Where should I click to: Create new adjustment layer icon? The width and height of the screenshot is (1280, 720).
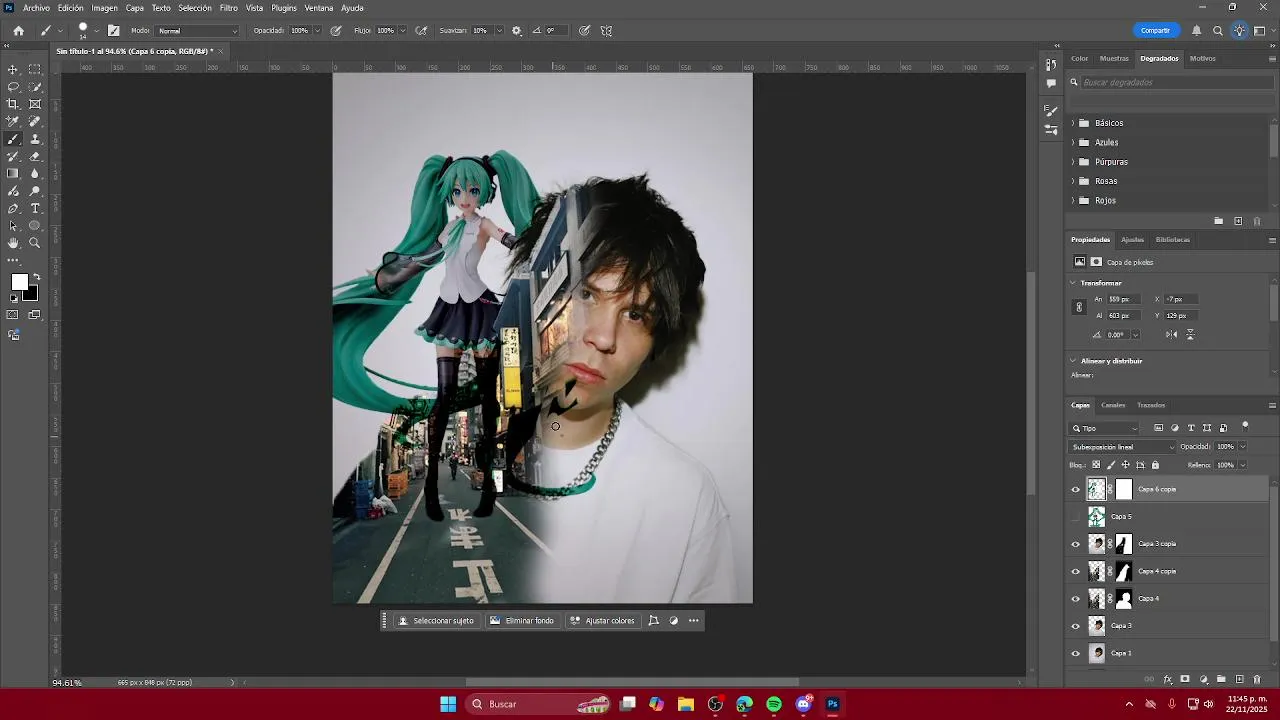(1204, 679)
